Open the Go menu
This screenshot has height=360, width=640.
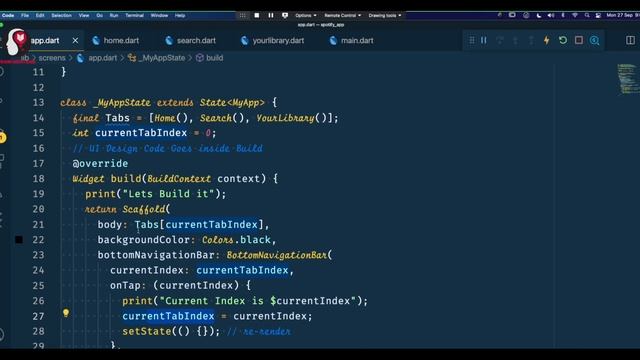click(x=100, y=16)
